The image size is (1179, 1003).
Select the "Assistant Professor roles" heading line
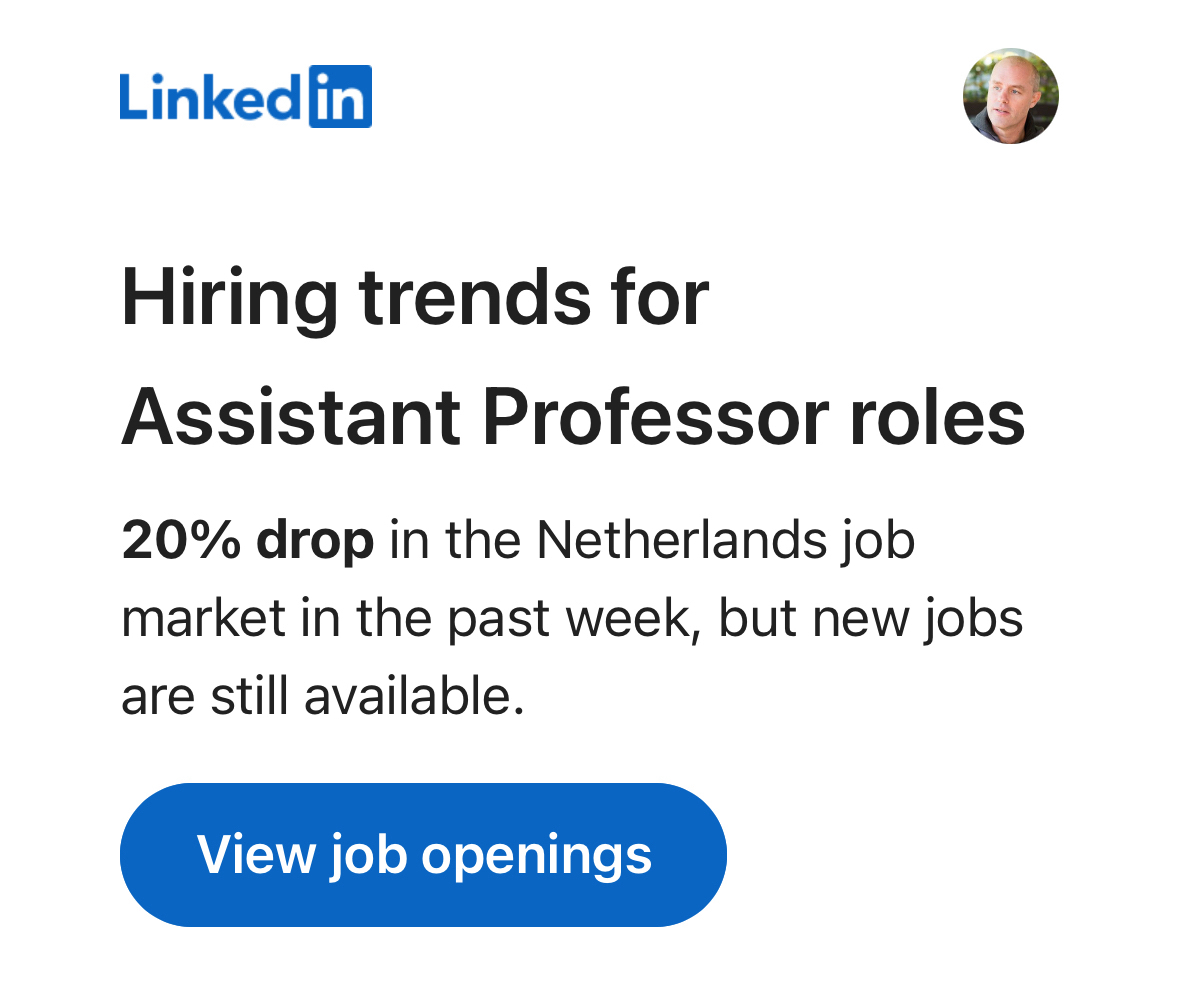click(573, 418)
